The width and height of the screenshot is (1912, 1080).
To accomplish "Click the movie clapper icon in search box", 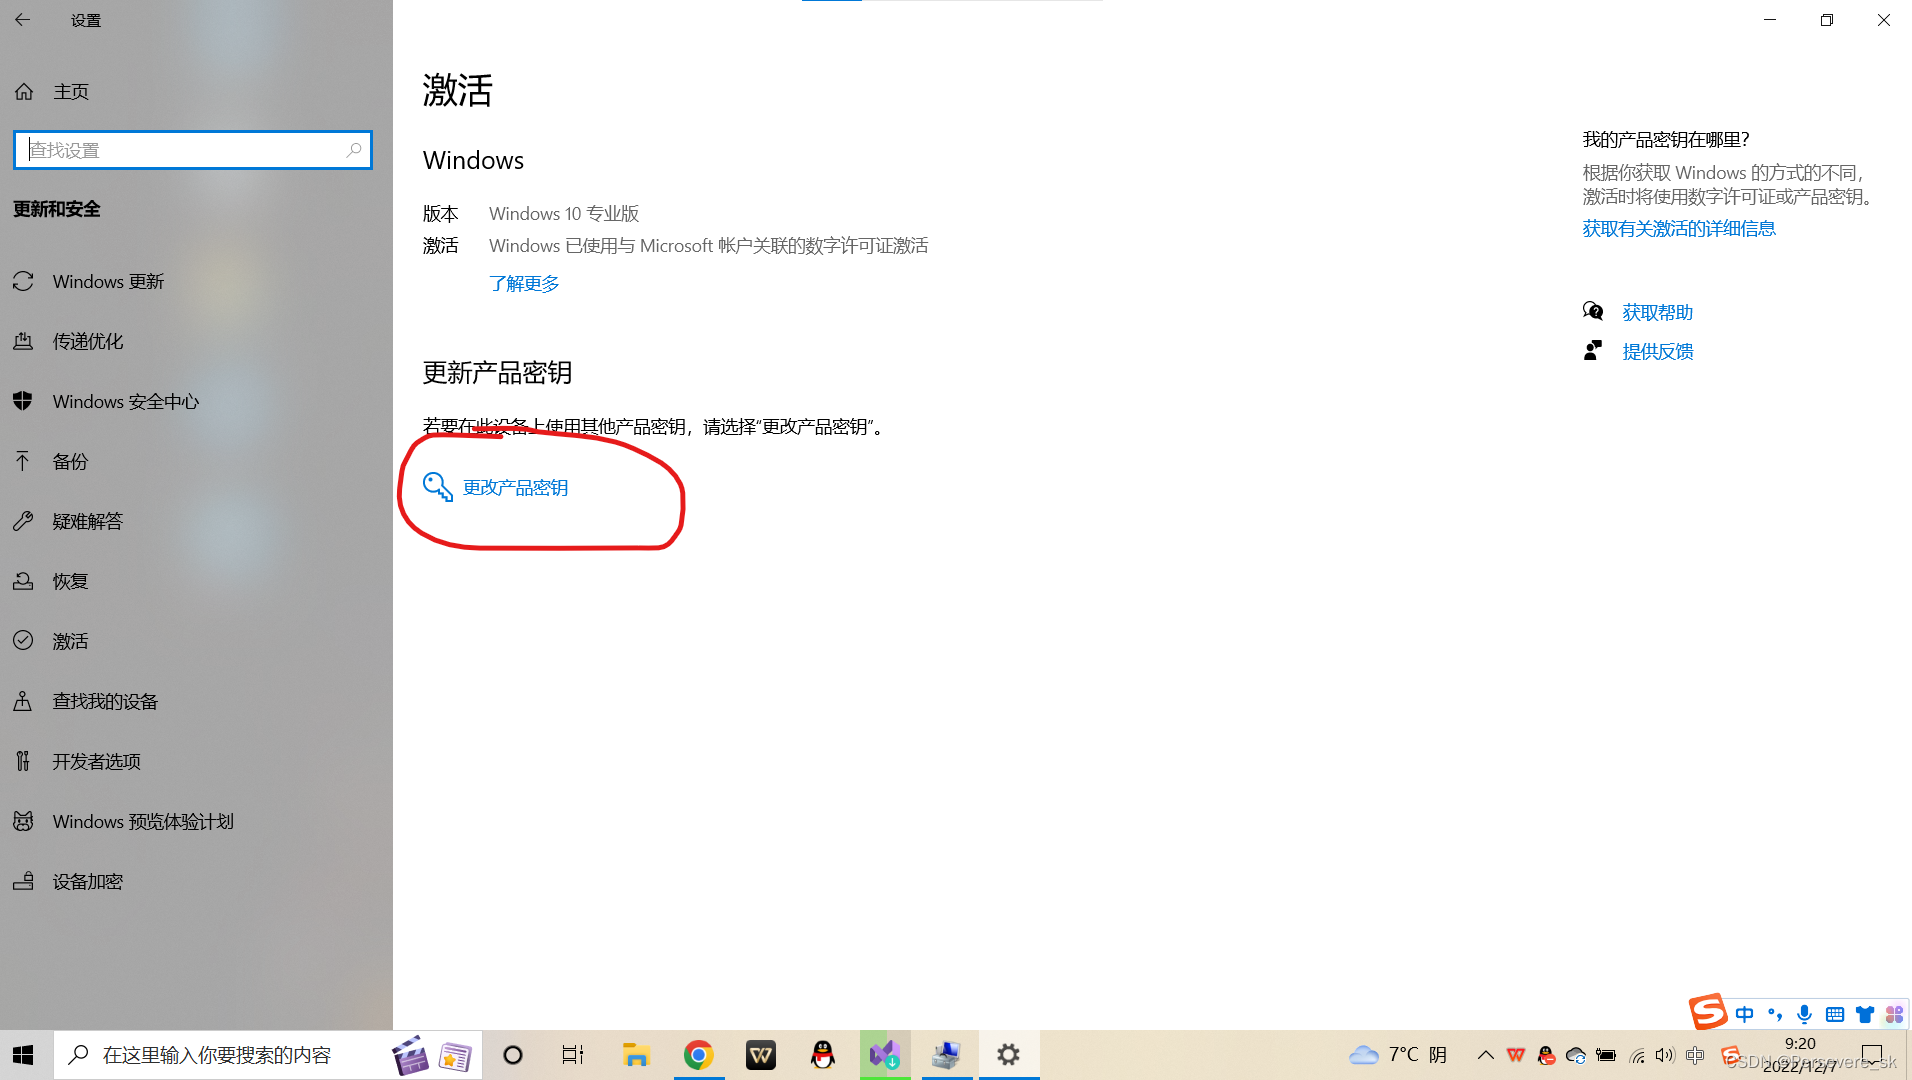I will click(410, 1055).
